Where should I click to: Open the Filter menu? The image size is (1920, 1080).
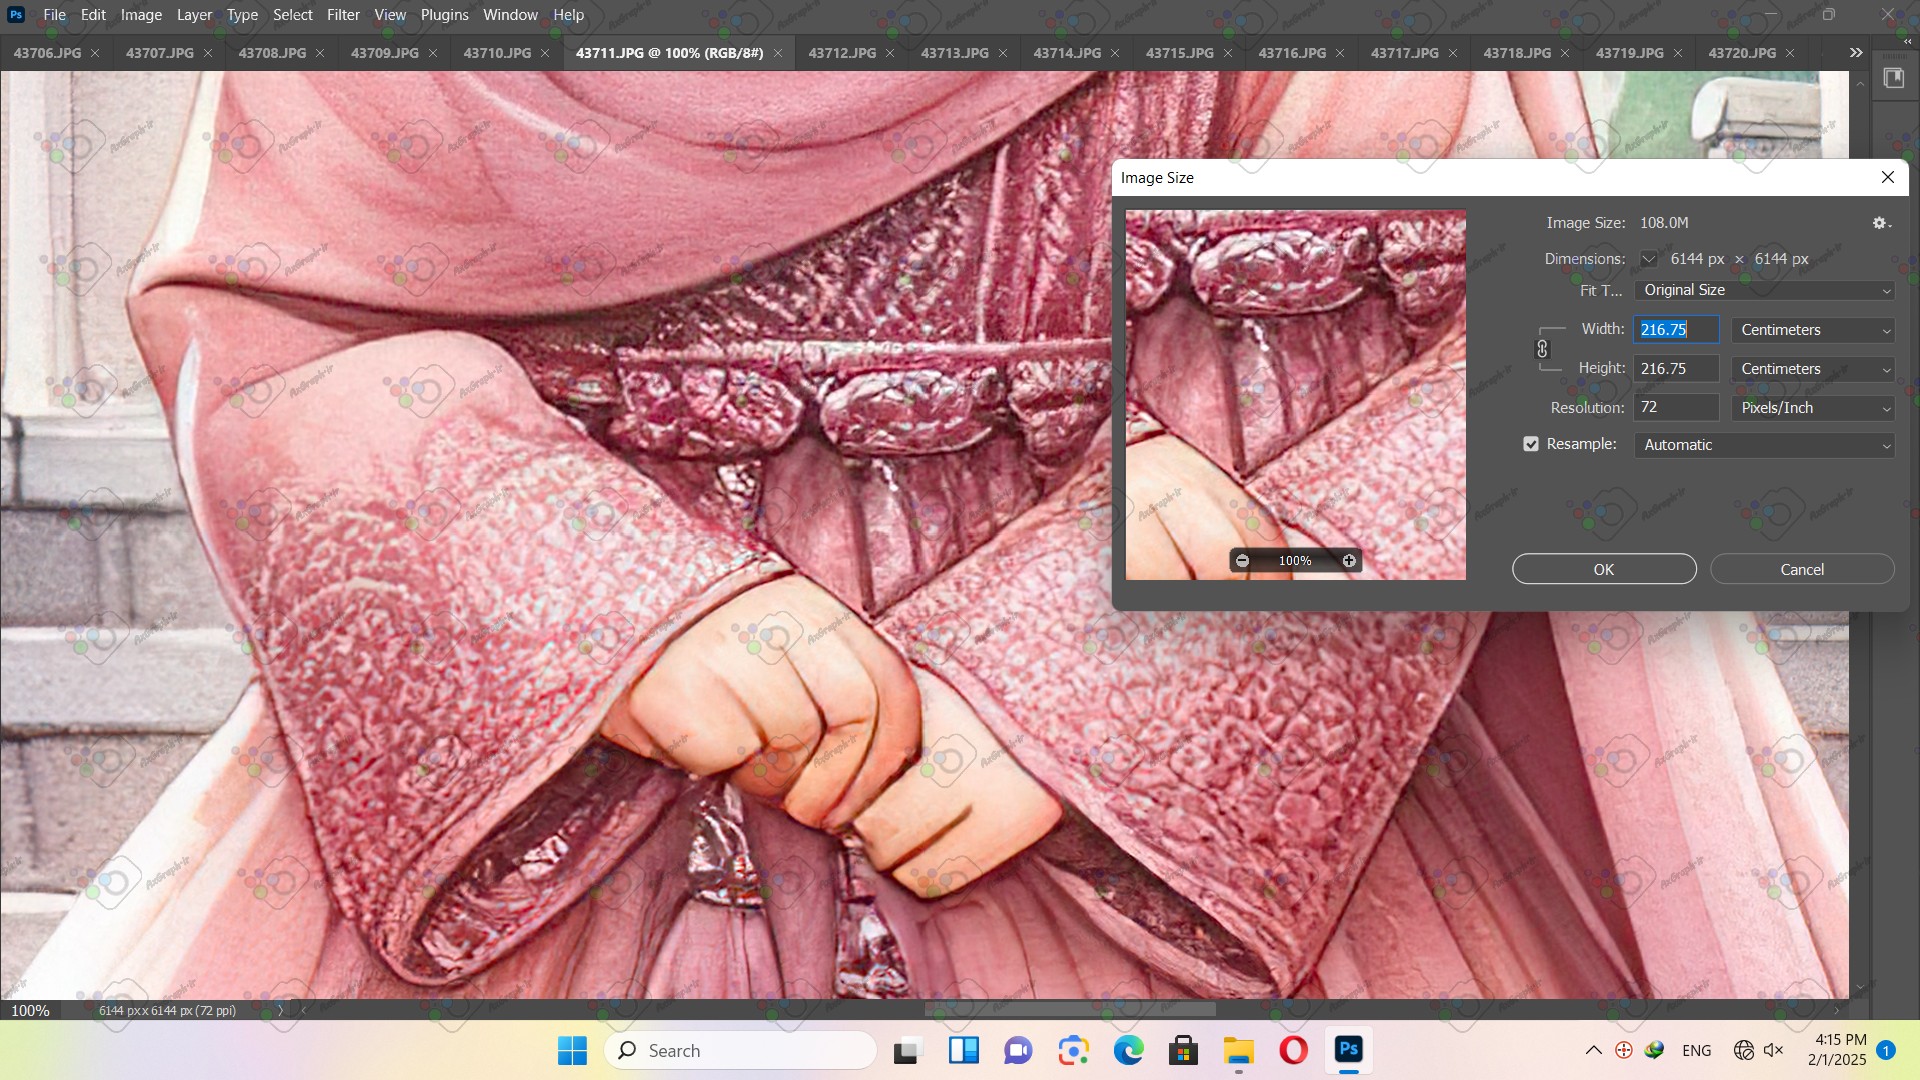click(x=343, y=15)
